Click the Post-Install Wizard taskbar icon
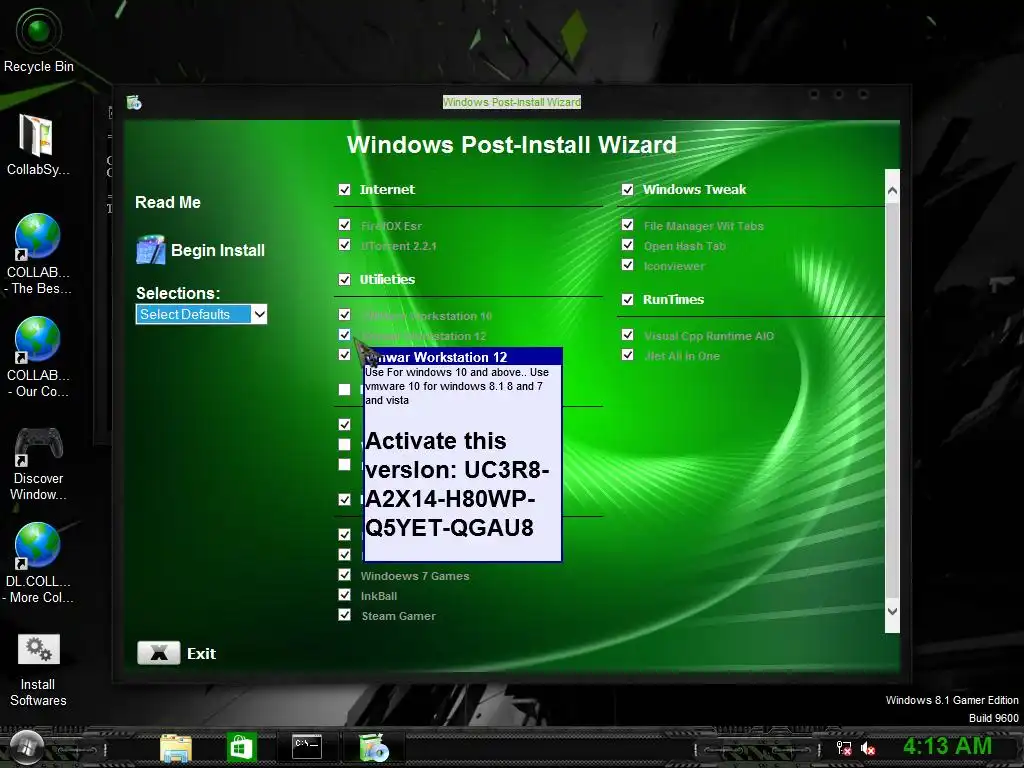 click(x=374, y=747)
